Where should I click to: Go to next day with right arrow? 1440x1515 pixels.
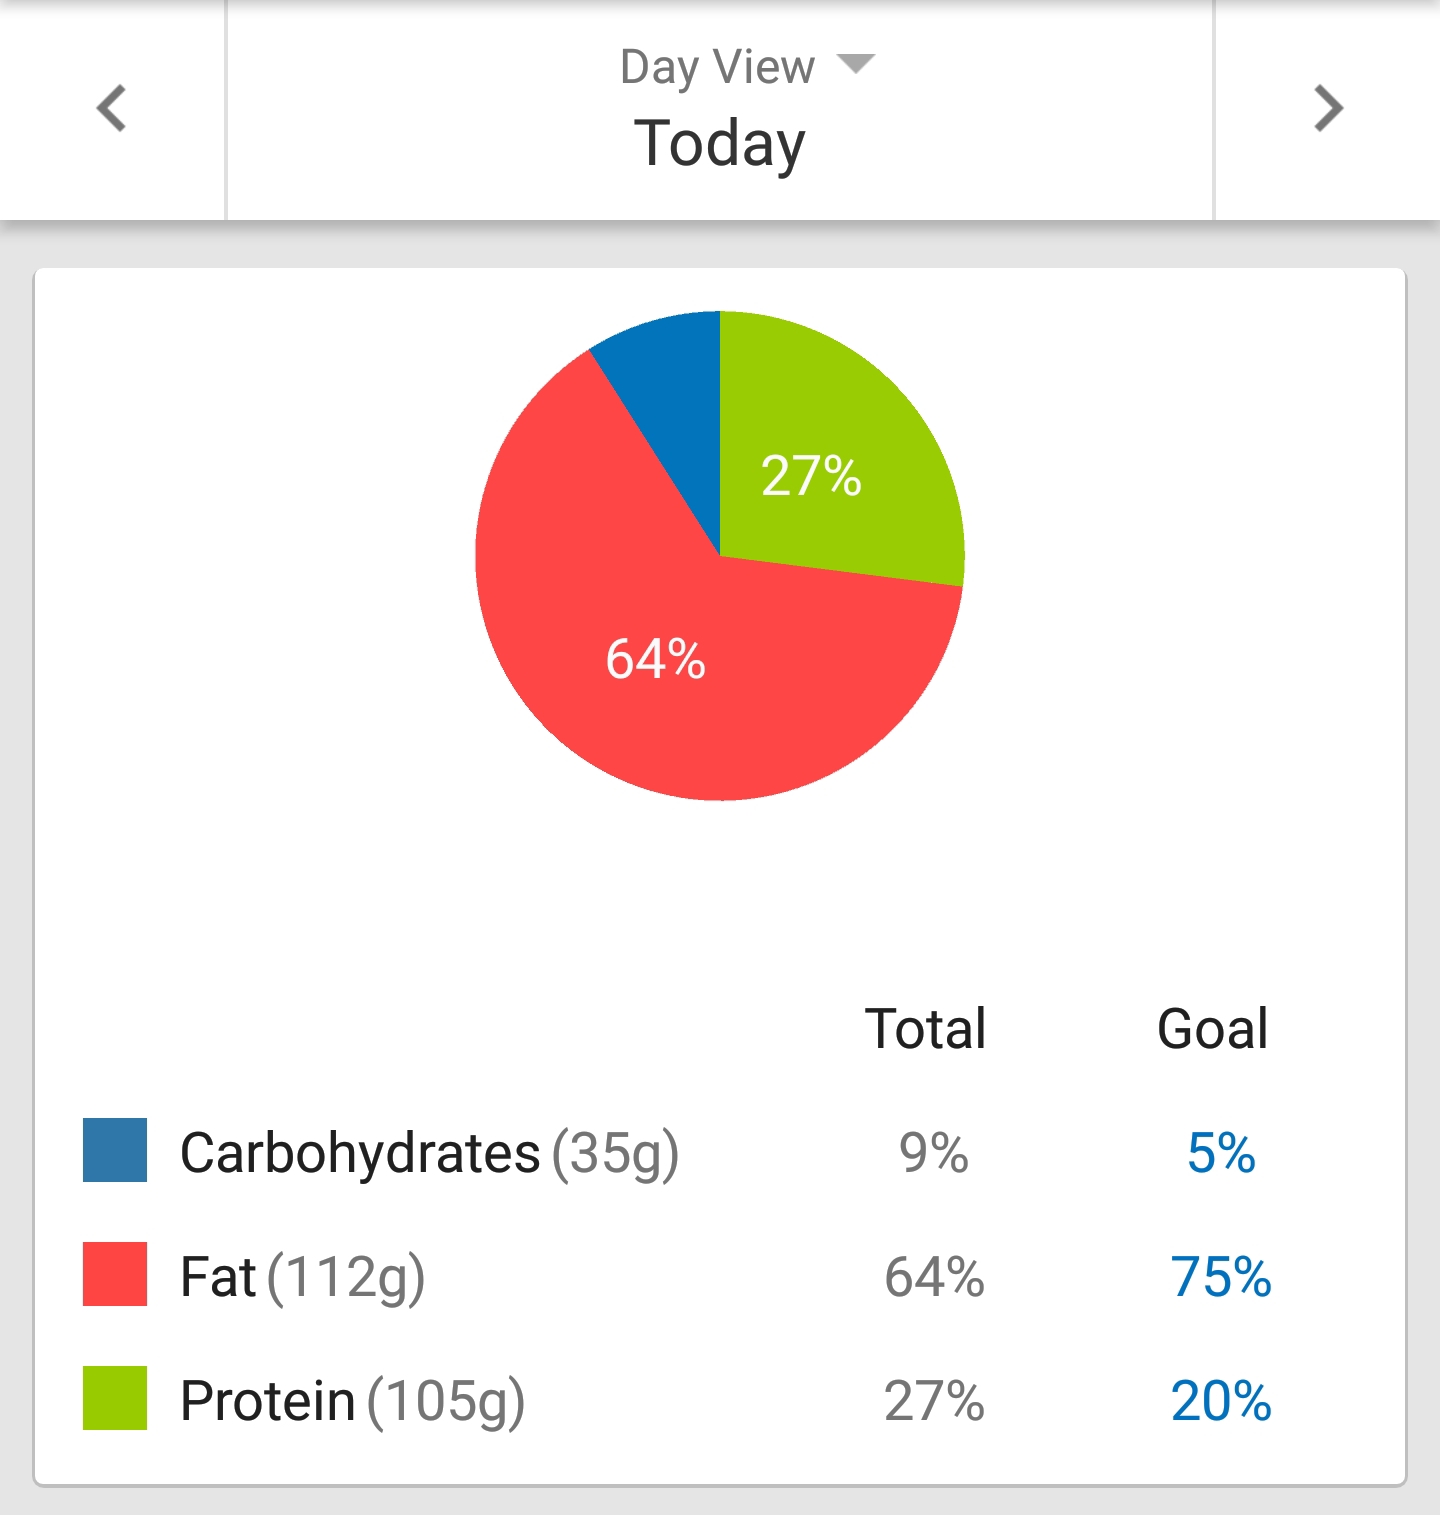coord(1327,108)
